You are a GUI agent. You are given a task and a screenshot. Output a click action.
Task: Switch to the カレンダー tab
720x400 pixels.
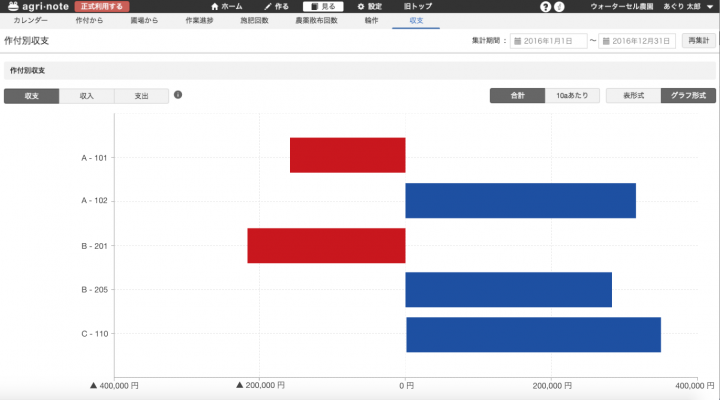point(30,21)
